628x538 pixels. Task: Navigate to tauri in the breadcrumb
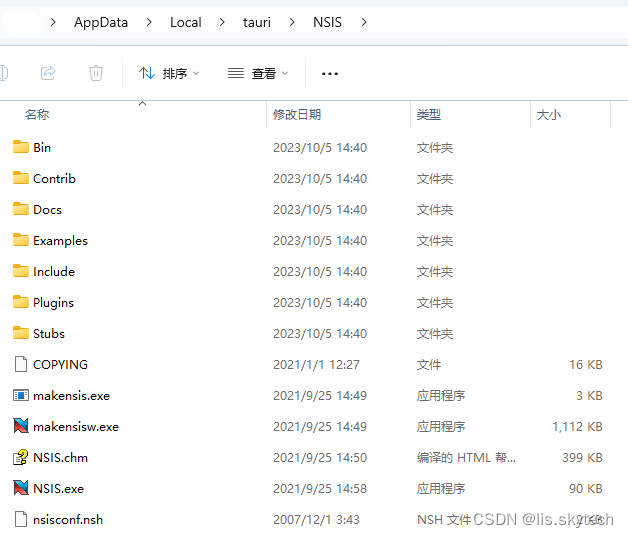pos(257,22)
